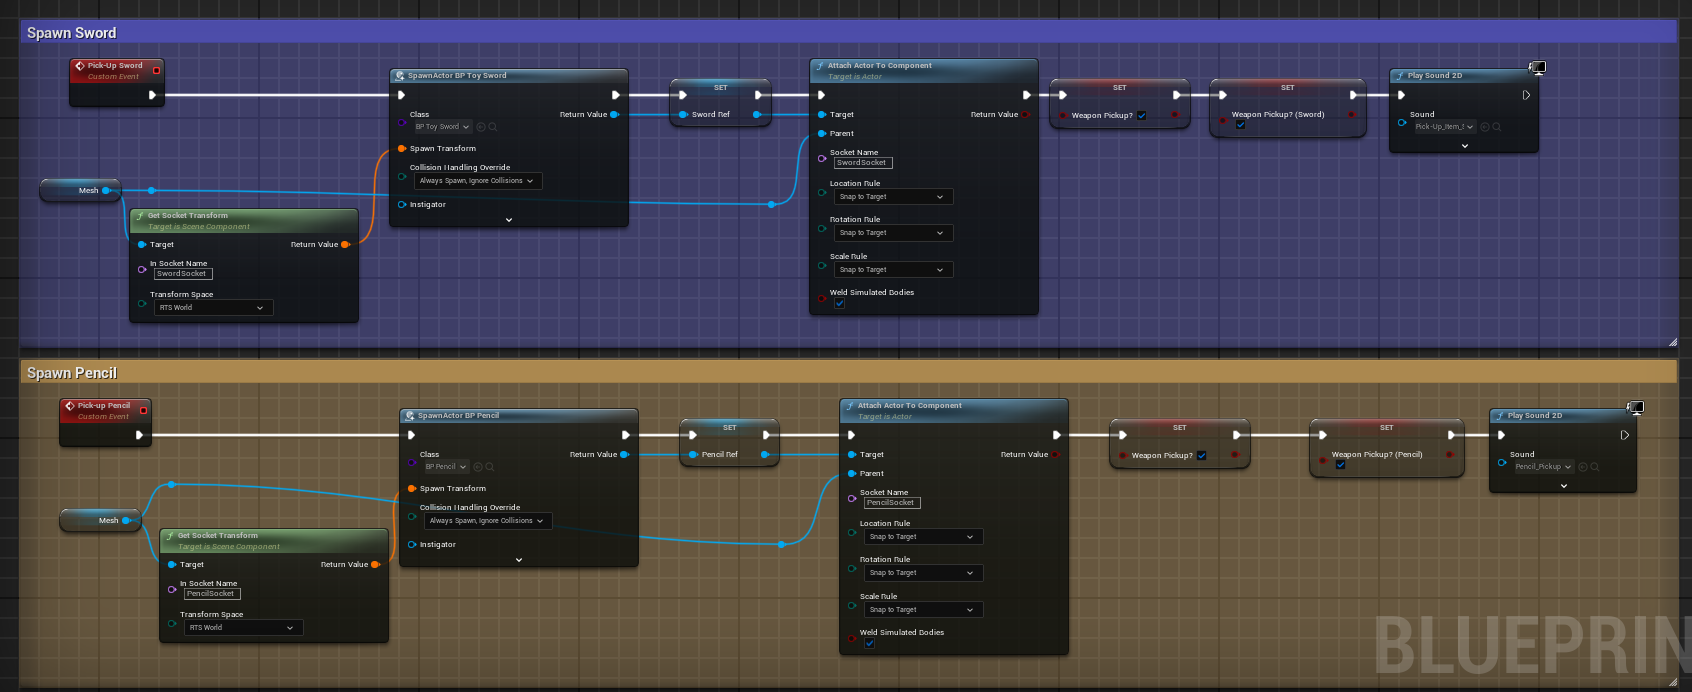Expand advanced pins on SpawnActor BP Pencil
The image size is (1692, 692).
[x=519, y=559]
